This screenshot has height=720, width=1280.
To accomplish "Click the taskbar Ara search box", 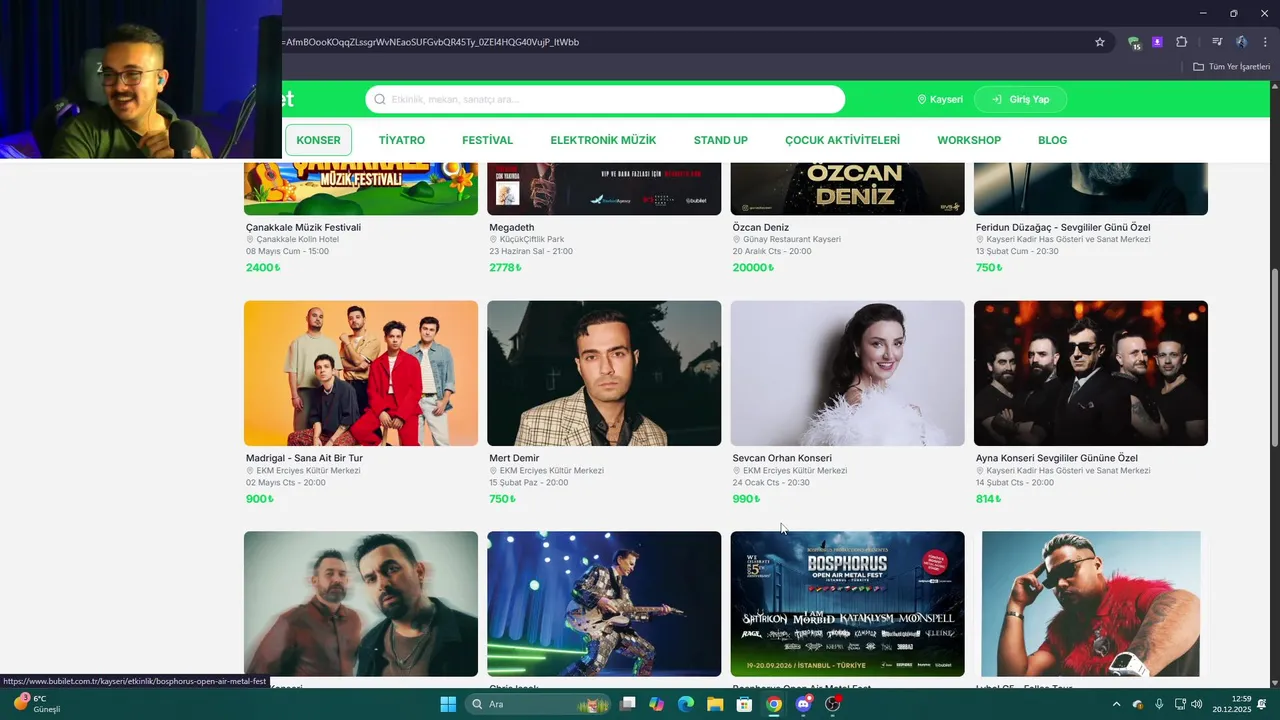I will [x=540, y=704].
